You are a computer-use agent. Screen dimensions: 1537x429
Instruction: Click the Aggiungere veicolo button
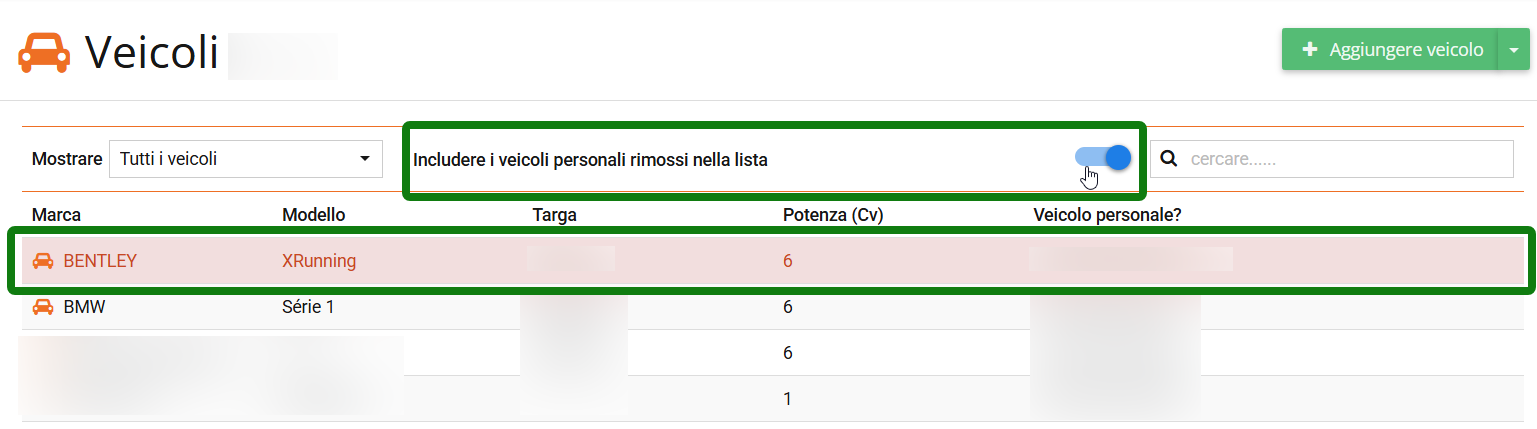[x=1390, y=49]
